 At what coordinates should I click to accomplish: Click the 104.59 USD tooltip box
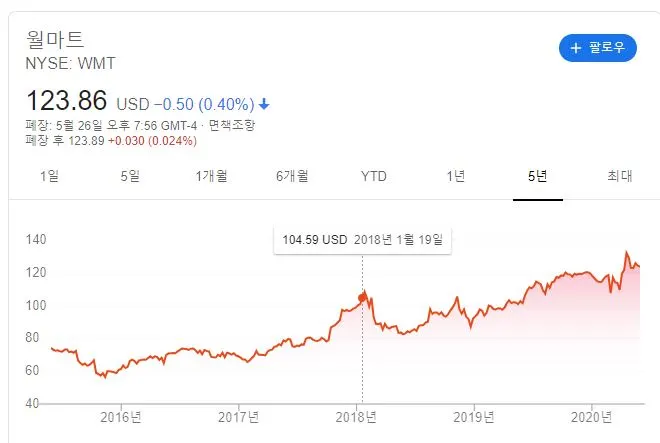(362, 240)
